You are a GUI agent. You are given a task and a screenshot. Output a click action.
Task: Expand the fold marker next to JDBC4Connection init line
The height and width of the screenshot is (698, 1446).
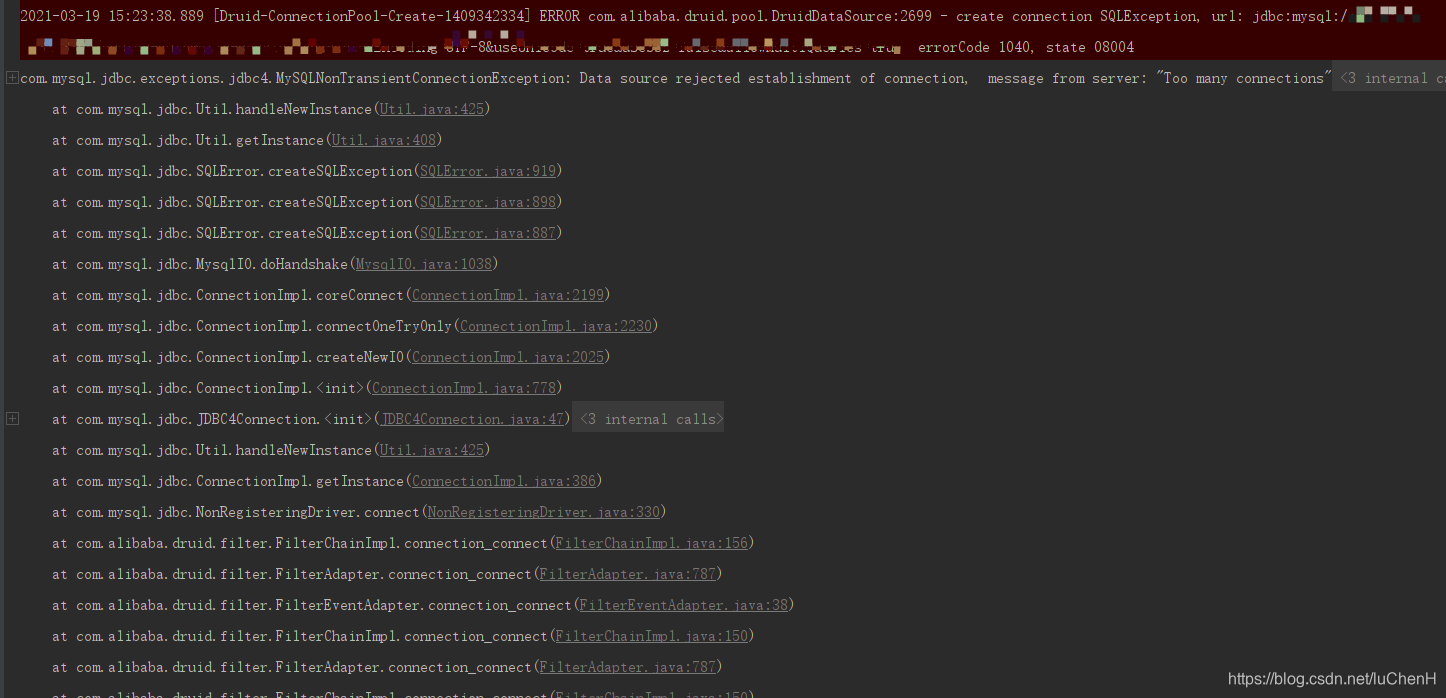(x=12, y=418)
